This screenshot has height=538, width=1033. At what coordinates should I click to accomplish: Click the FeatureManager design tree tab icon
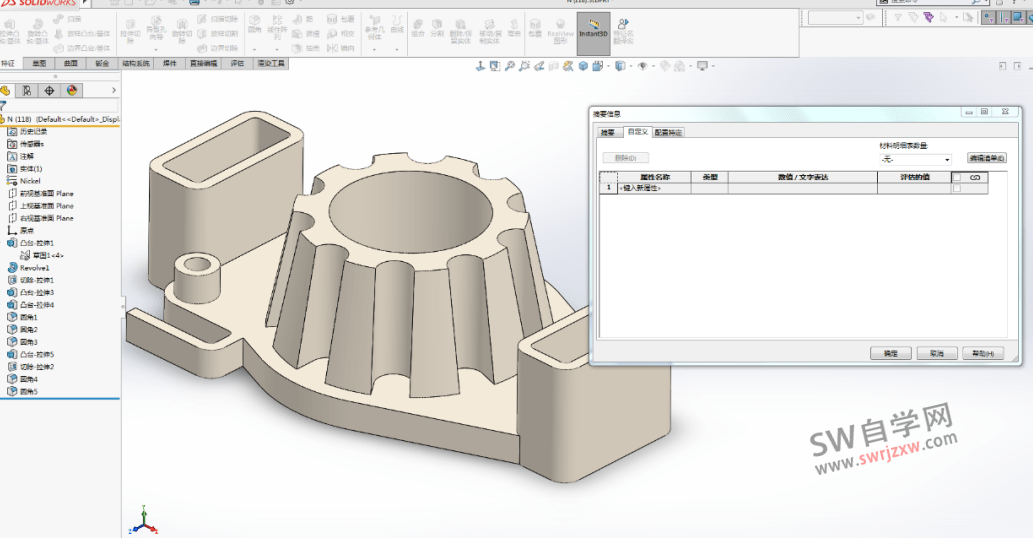click(x=7, y=90)
